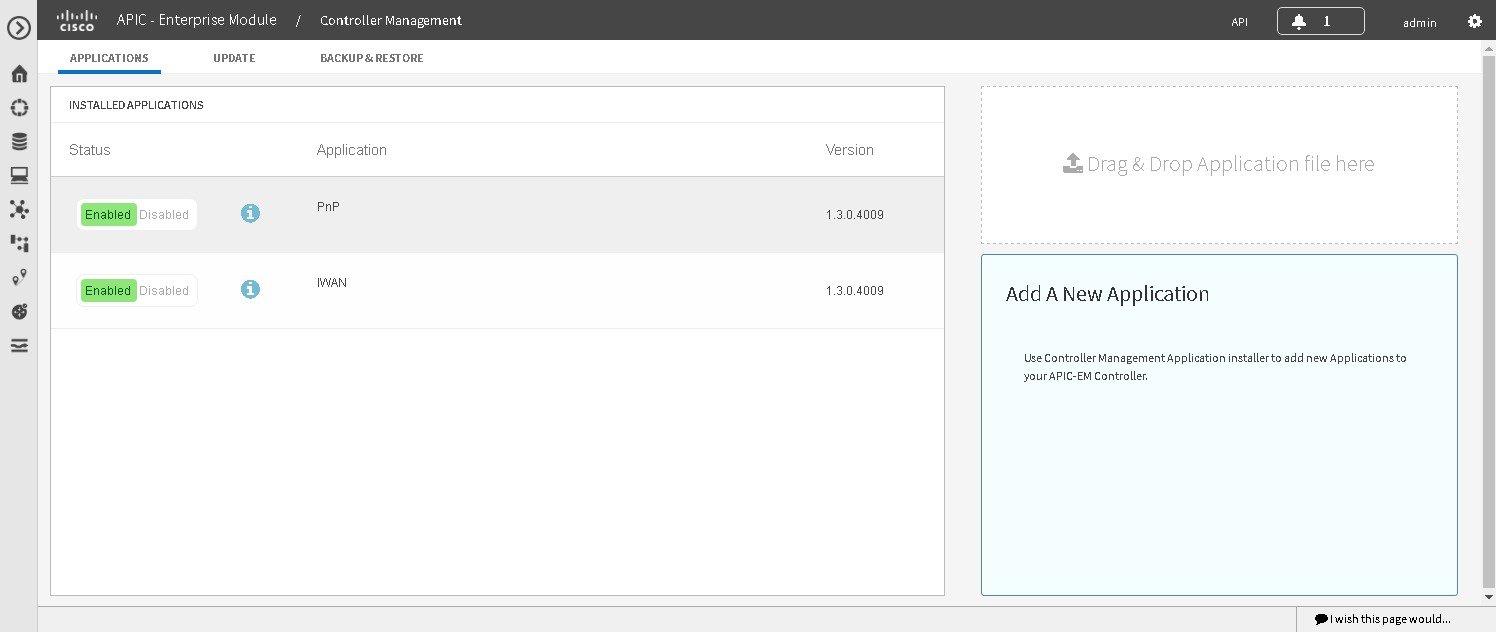The height and width of the screenshot is (632, 1496).
Task: Open Path Trace using the pins icon
Action: (18, 277)
